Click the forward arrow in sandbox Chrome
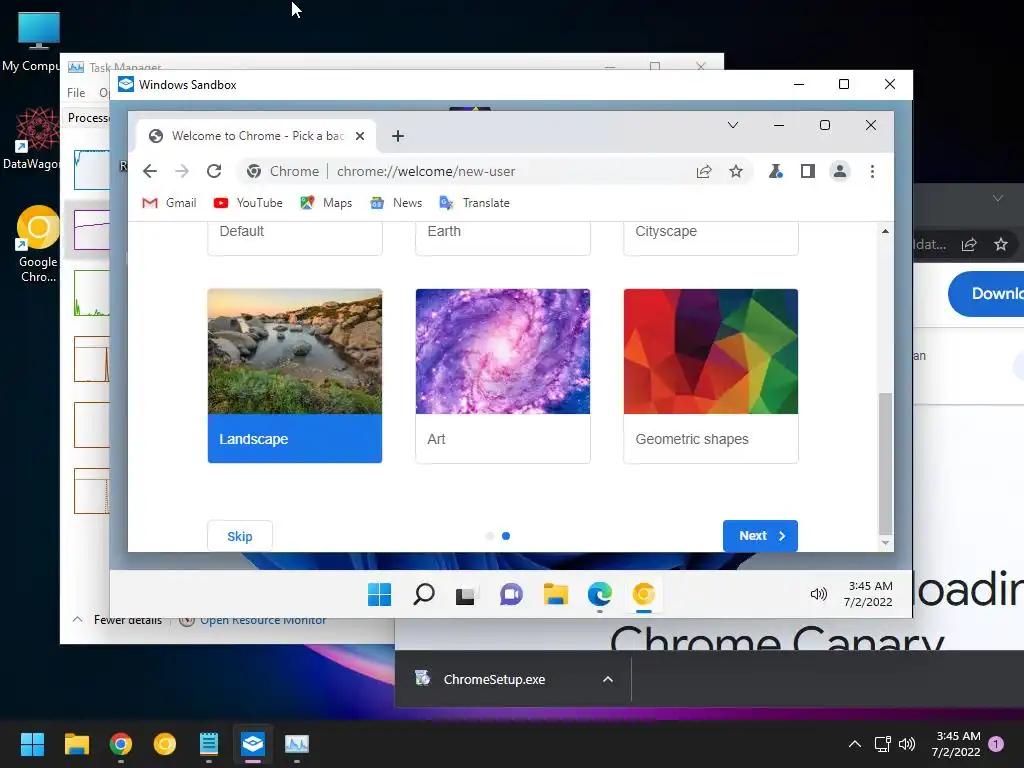1024x768 pixels. tap(182, 171)
